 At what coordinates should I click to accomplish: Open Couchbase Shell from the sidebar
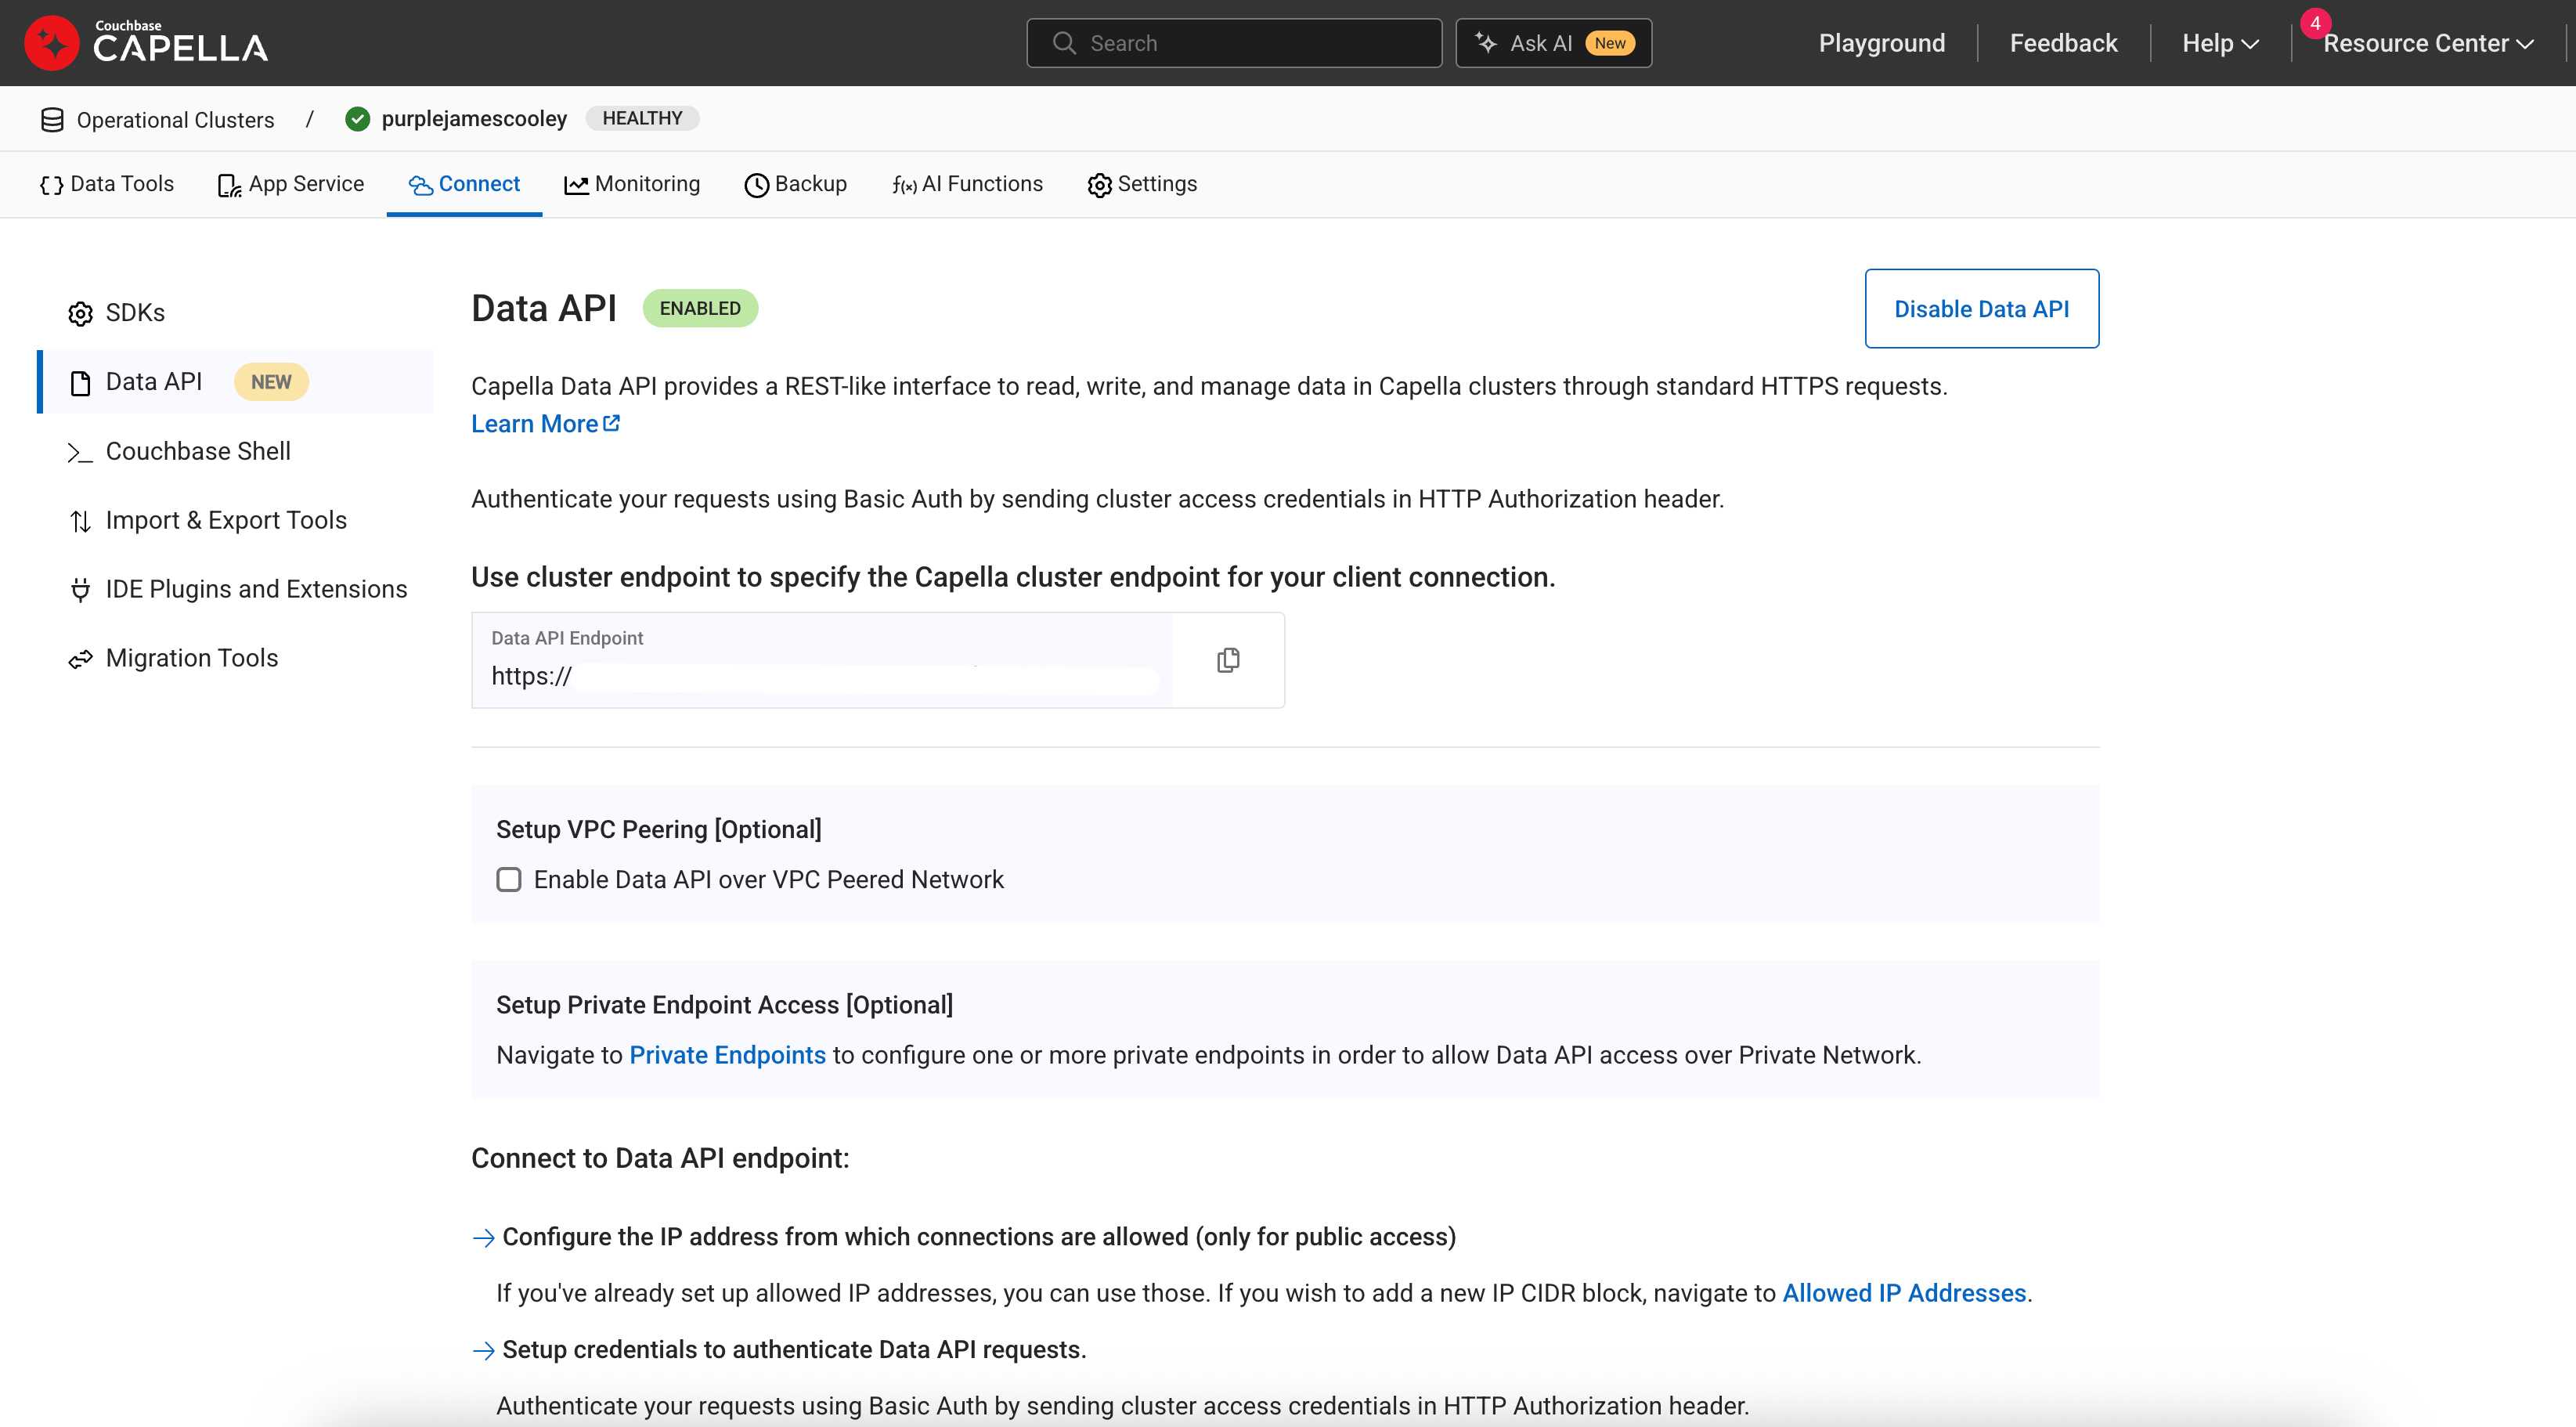click(198, 452)
